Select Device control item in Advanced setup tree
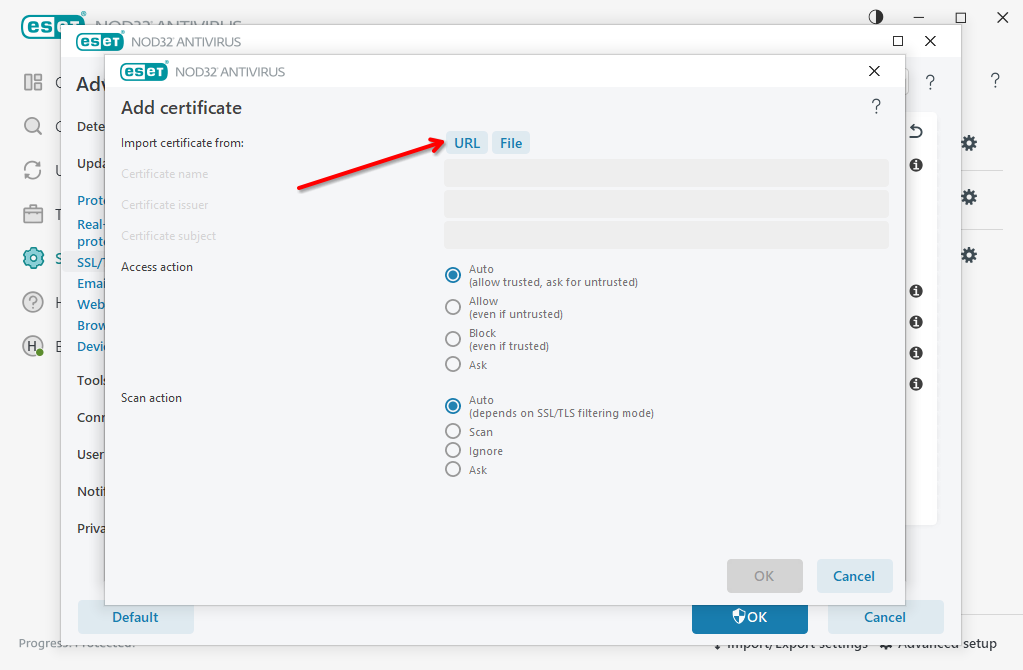Viewport: 1023px width, 670px height. click(x=91, y=346)
